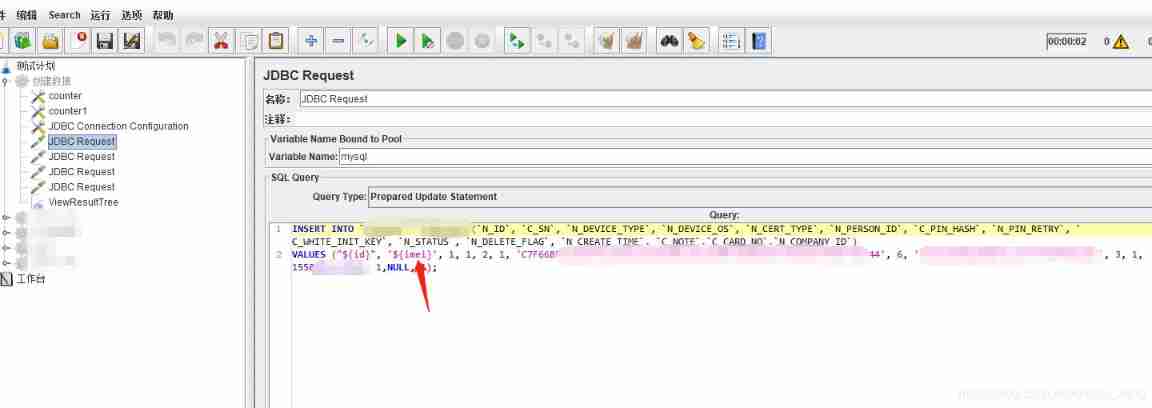
Task: Click the Cut scissors icon
Action: click(x=221, y=41)
